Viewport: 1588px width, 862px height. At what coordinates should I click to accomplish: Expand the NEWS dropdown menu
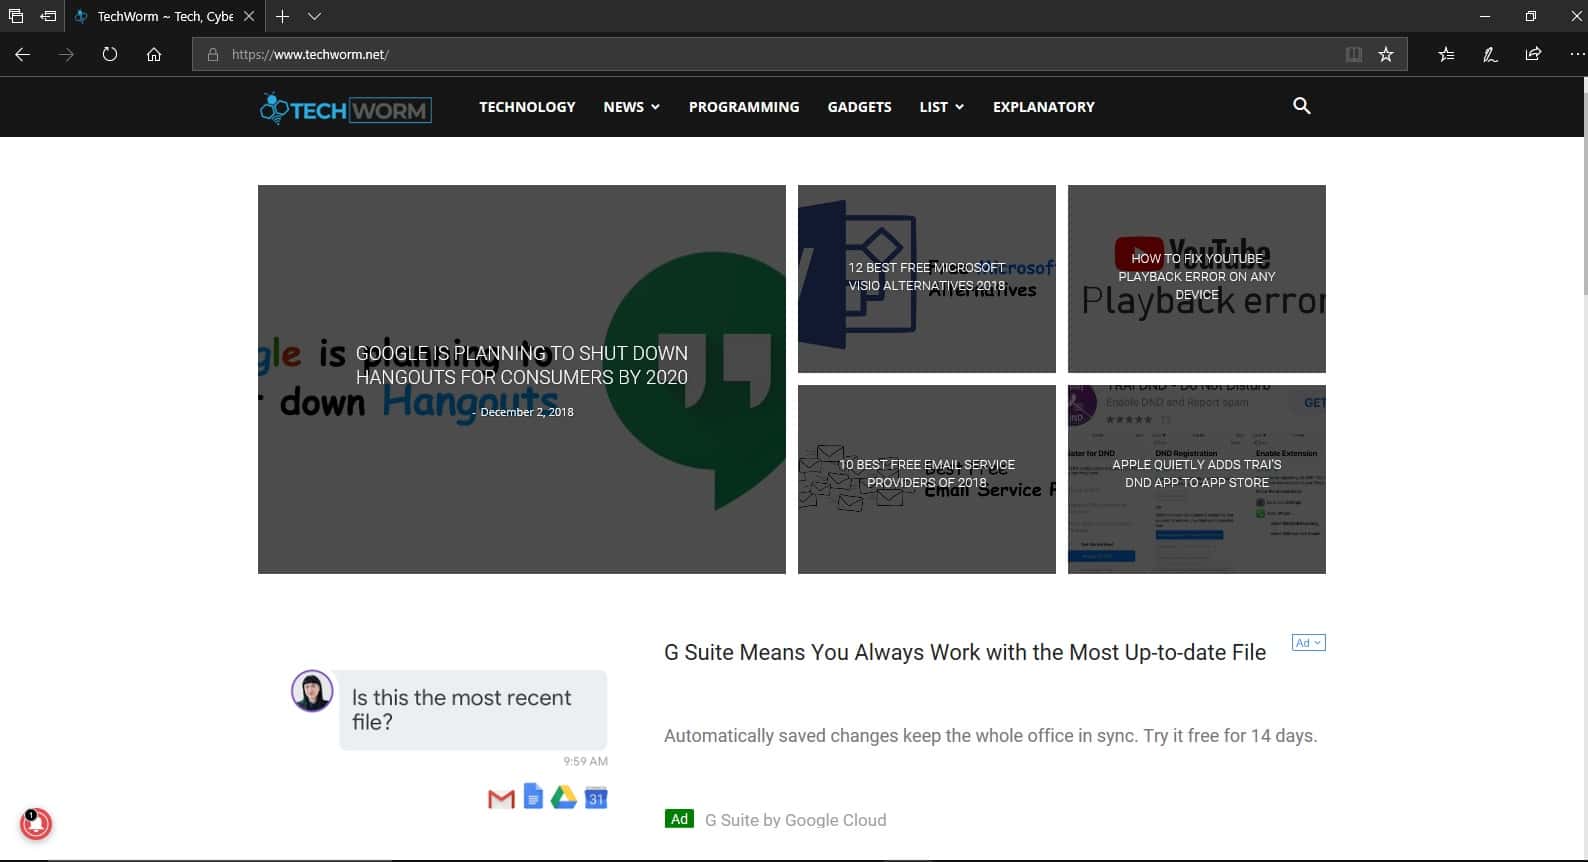[631, 107]
